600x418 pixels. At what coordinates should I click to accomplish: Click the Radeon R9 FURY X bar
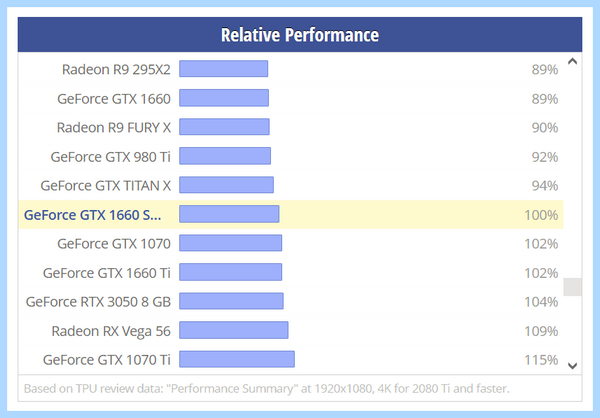tap(224, 127)
